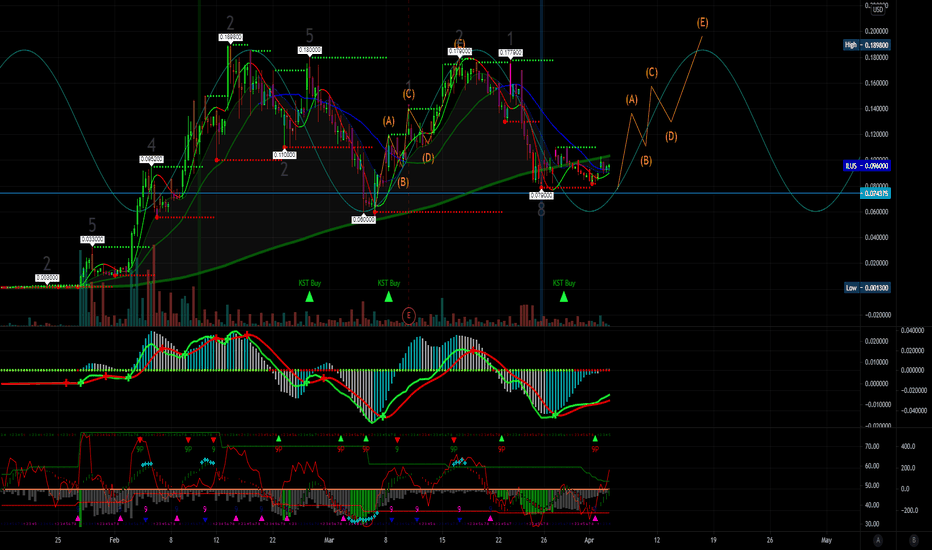This screenshot has width=932, height=550.
Task: Select the High 0.189800 price label
Action: pos(866,45)
